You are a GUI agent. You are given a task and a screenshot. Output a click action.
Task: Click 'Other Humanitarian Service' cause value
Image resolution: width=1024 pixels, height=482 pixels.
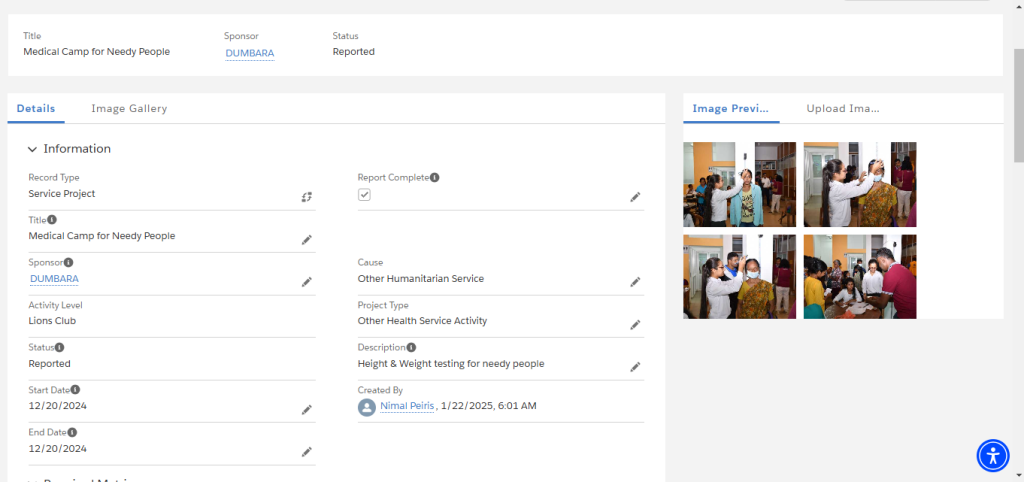click(x=421, y=279)
